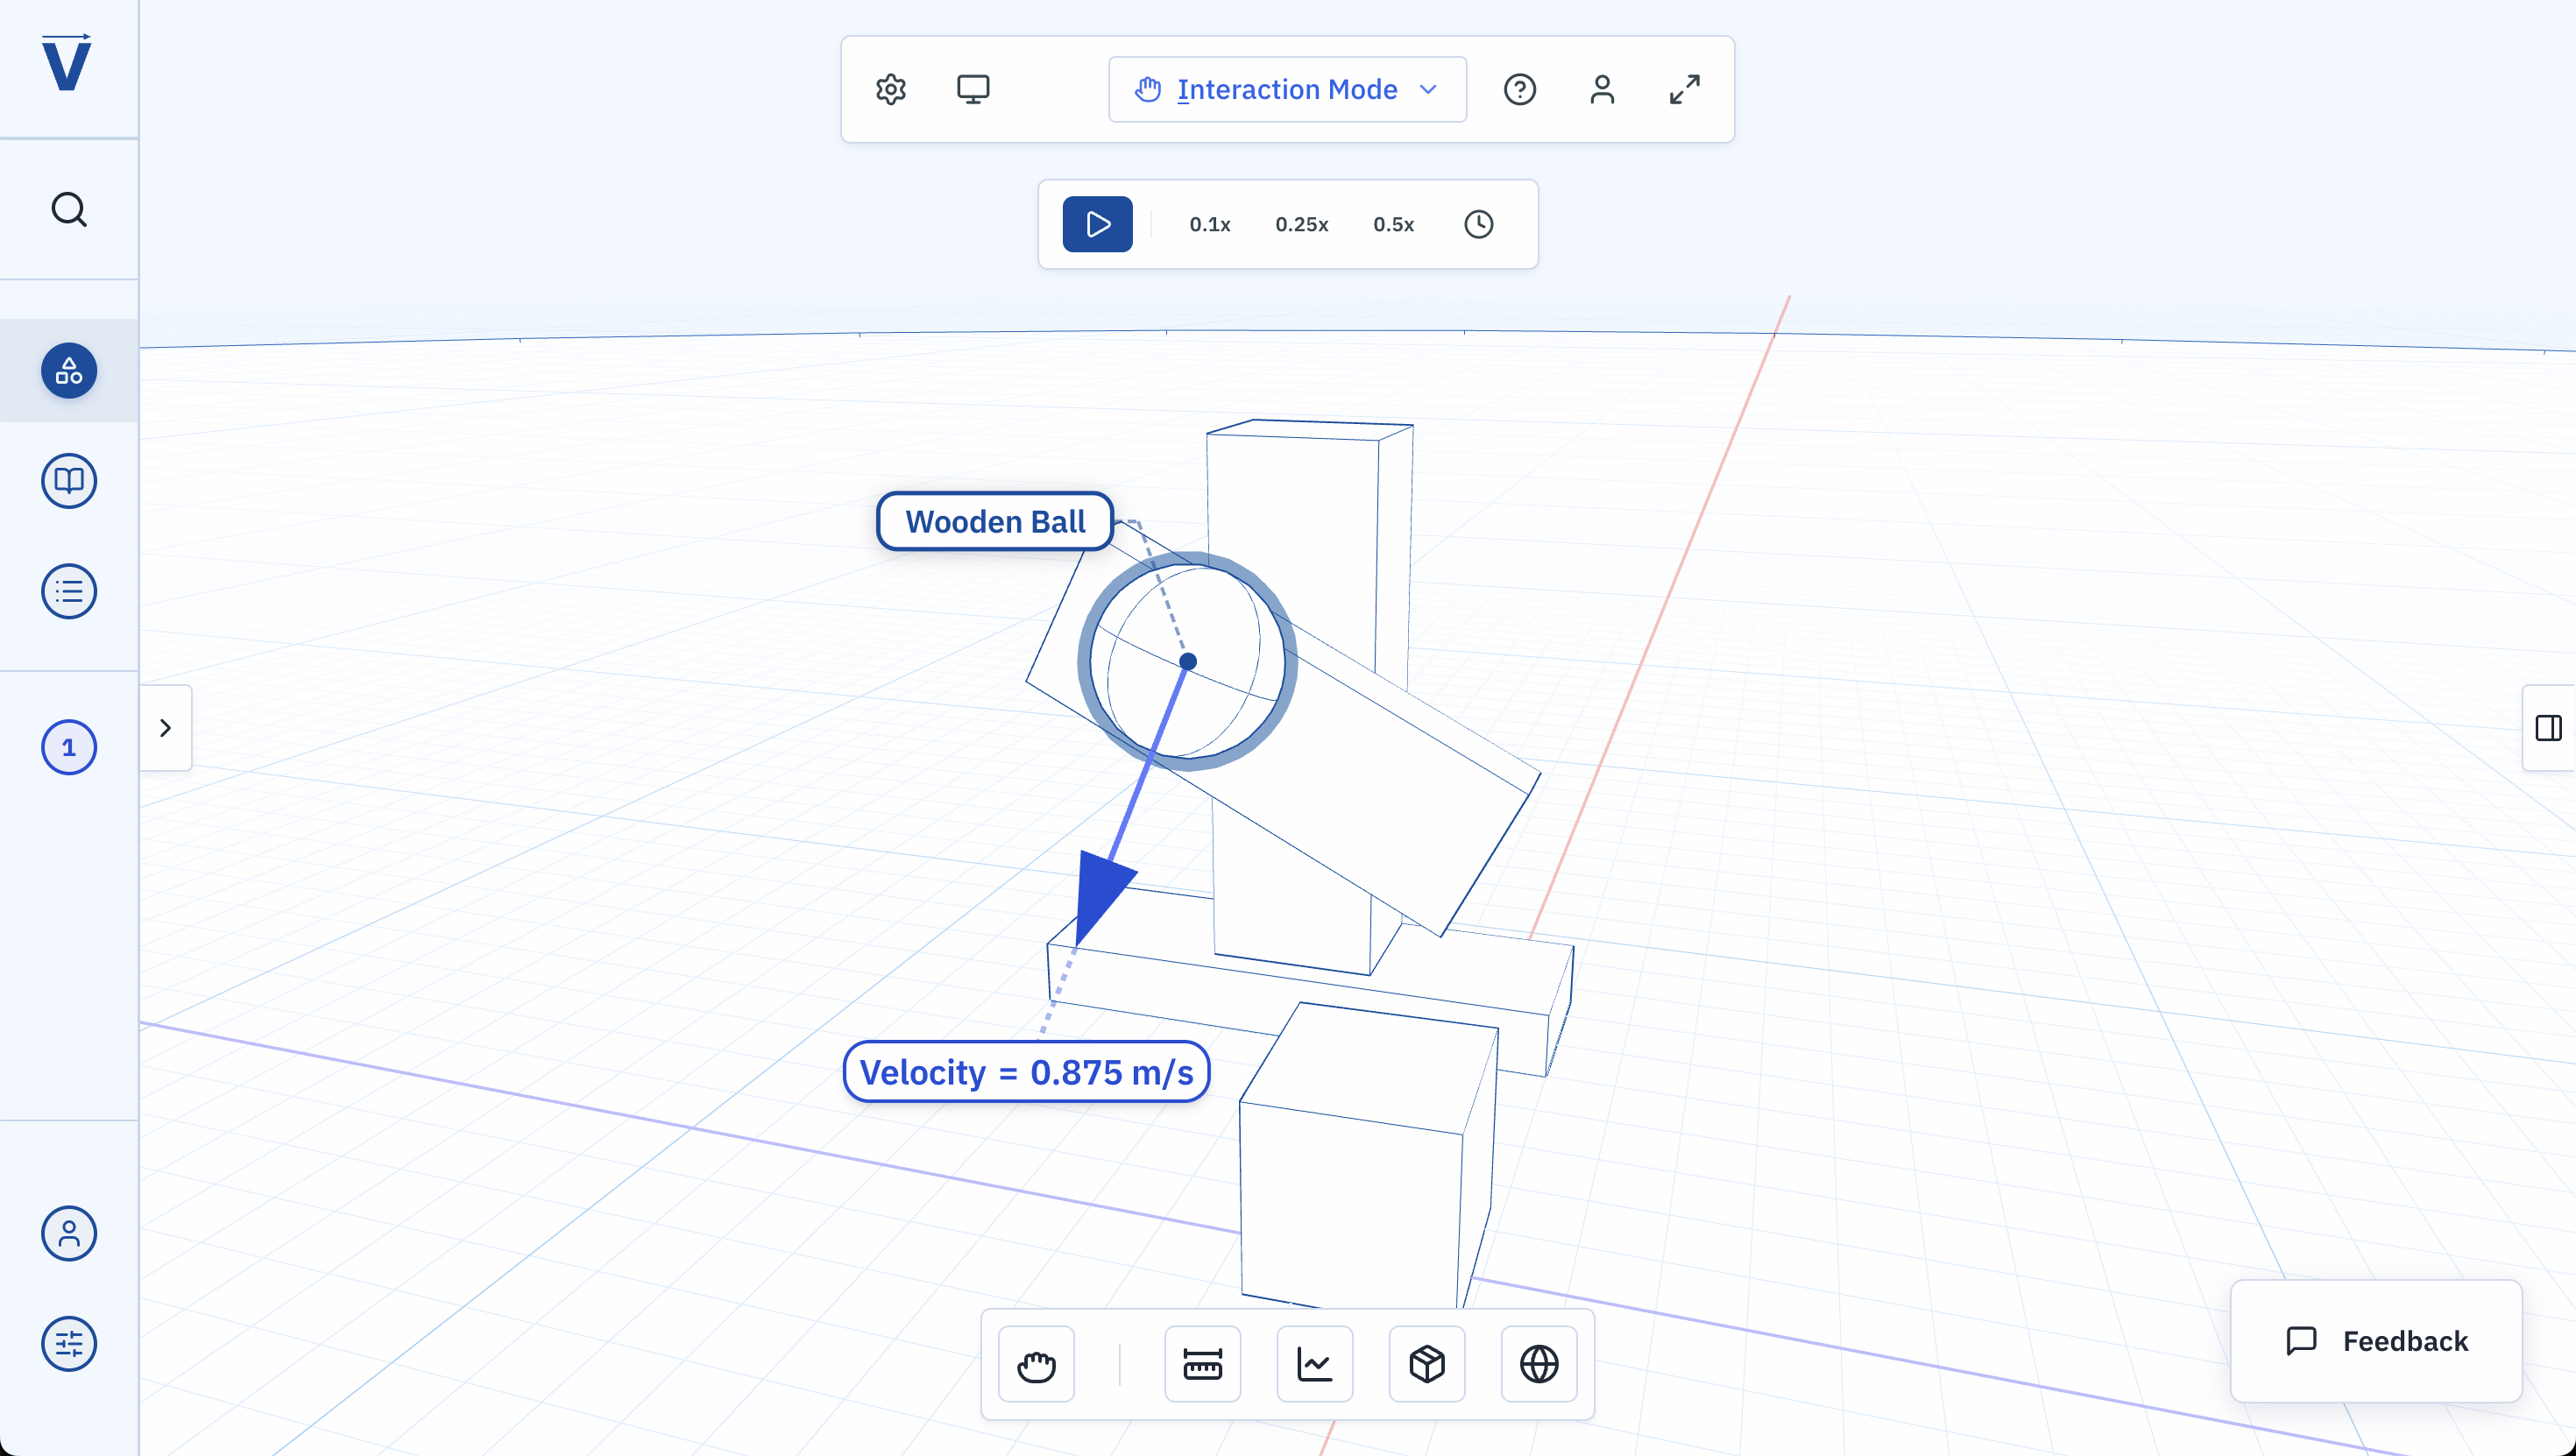Enter fullscreen with expand arrows icon
Viewport: 2576px width, 1456px height.
(x=1685, y=89)
